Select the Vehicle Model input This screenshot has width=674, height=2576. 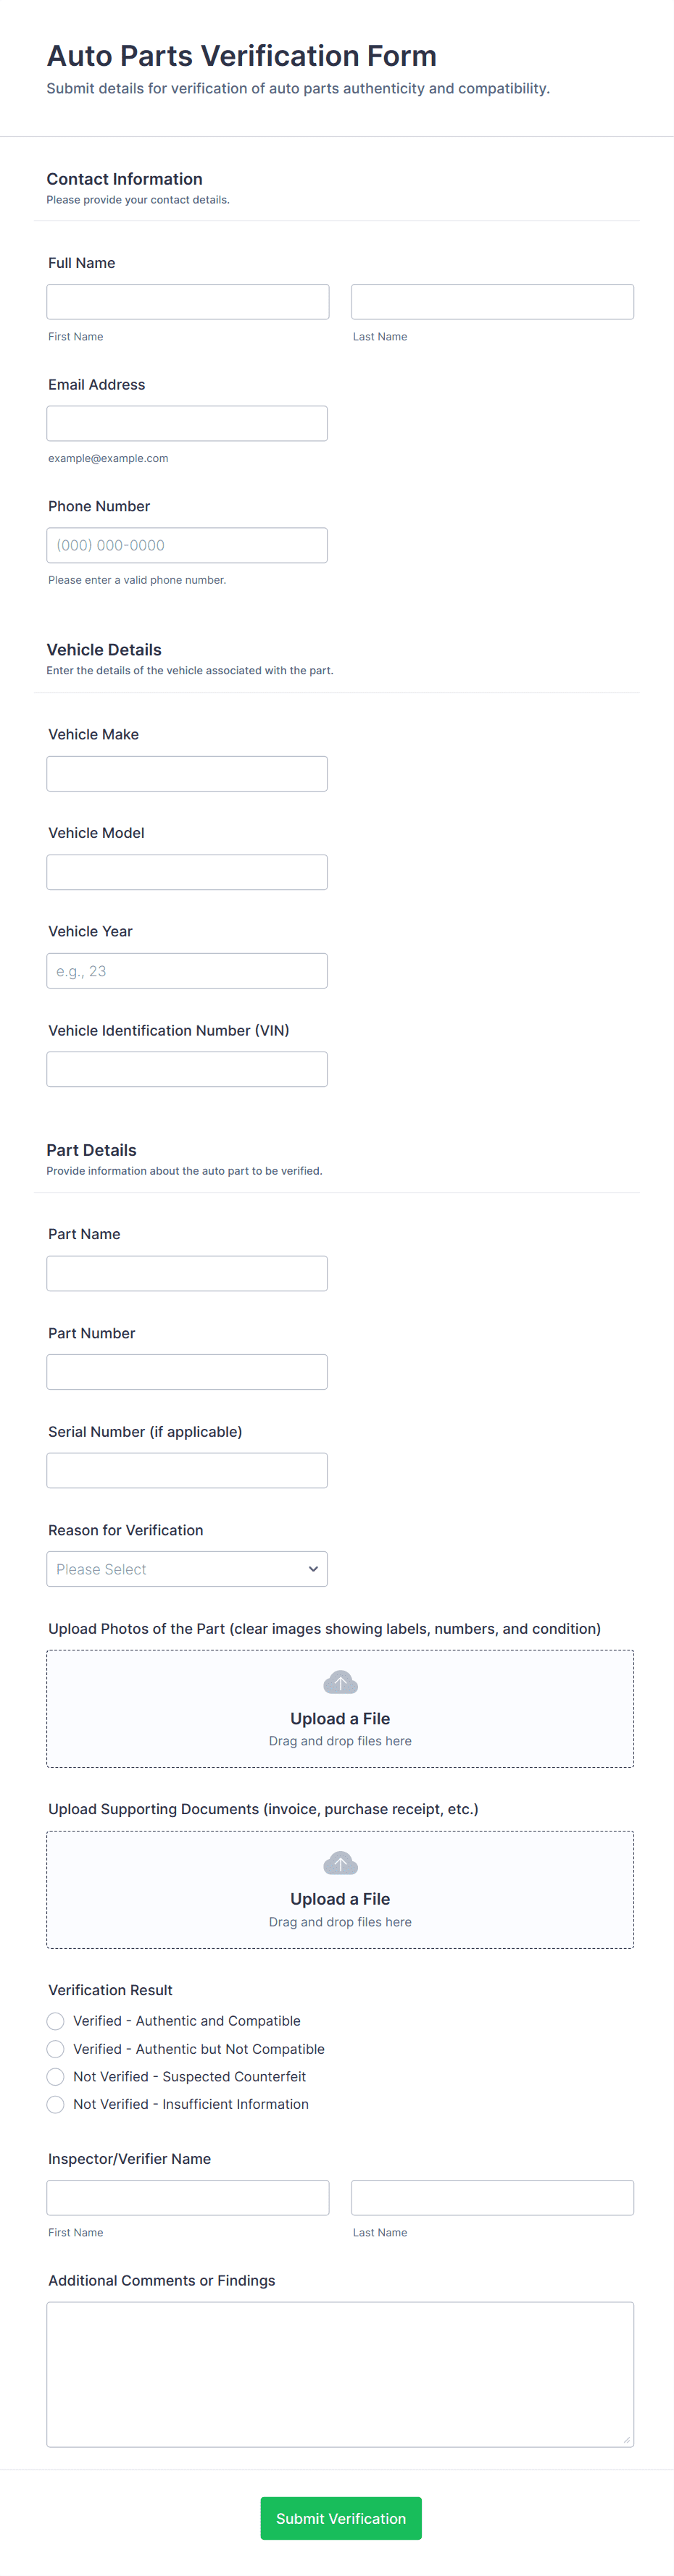[x=187, y=872]
